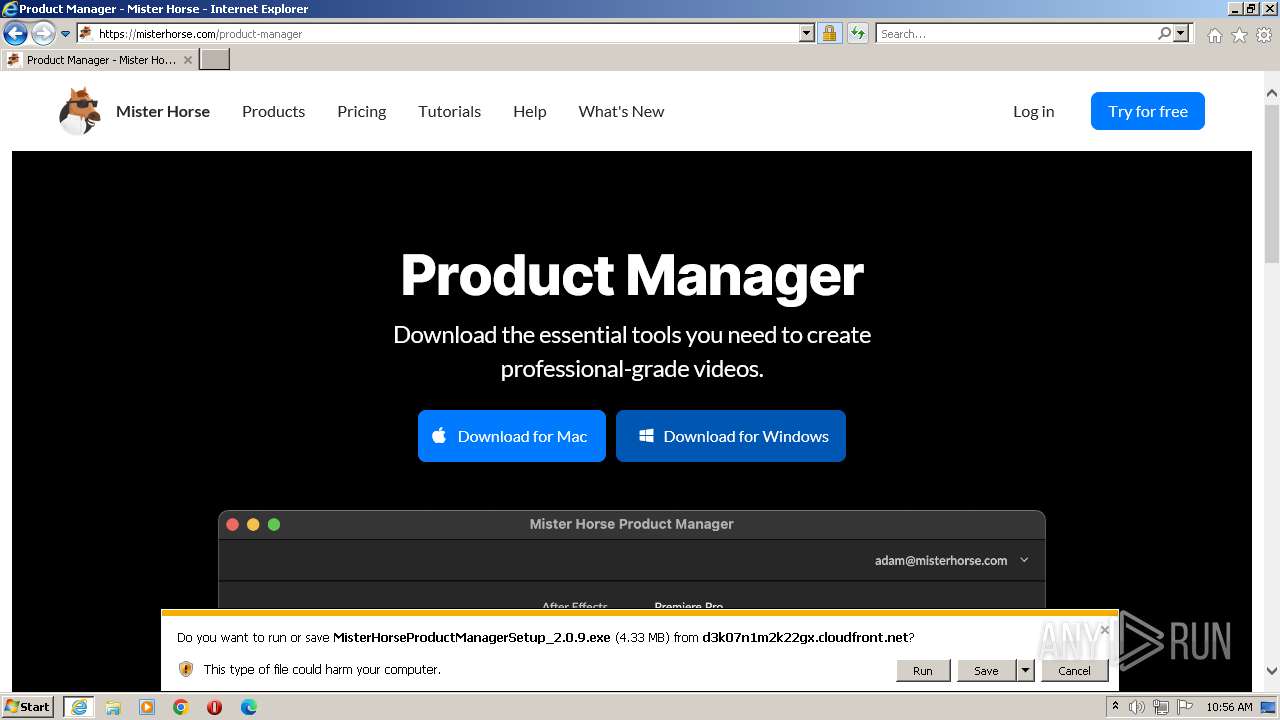Viewport: 1280px width, 720px height.
Task: Click the IE Home icon
Action: (x=1214, y=35)
